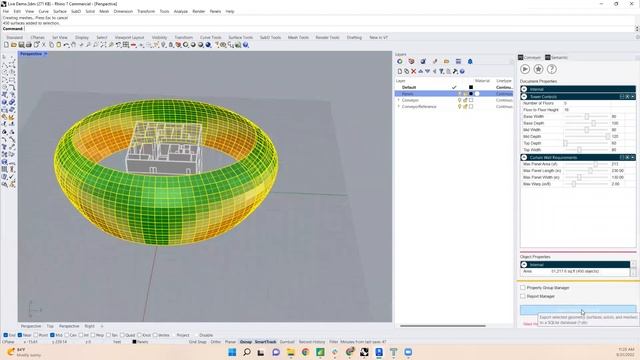Switch to the Curve Tools toolbar tab
Screen dimensions: 640x360
(x=211, y=38)
